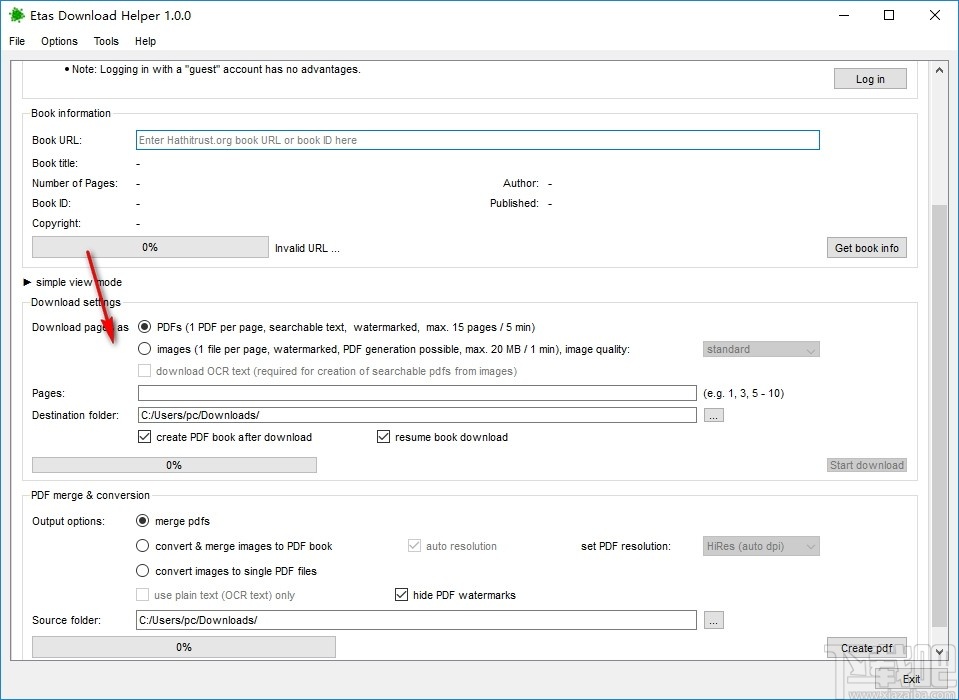The image size is (959, 700).
Task: Uncheck hide PDF watermarks
Action: pyautogui.click(x=401, y=594)
